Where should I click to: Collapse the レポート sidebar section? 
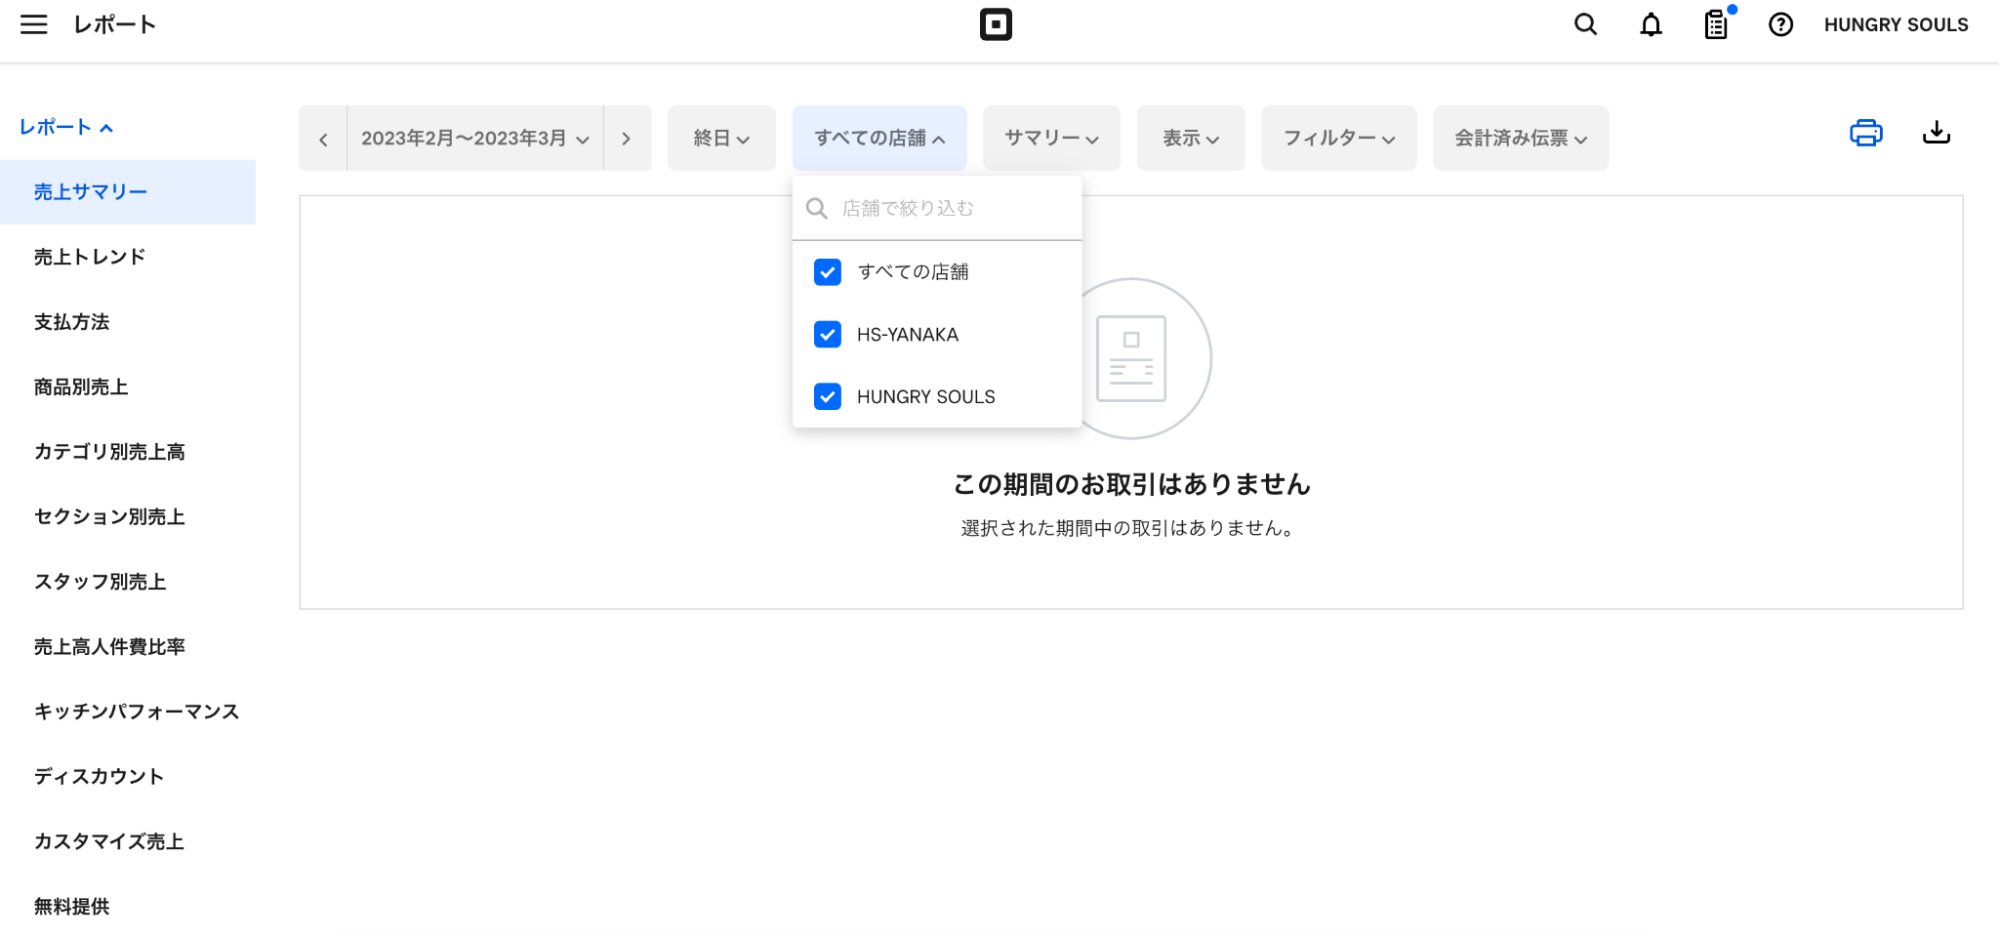(63, 127)
